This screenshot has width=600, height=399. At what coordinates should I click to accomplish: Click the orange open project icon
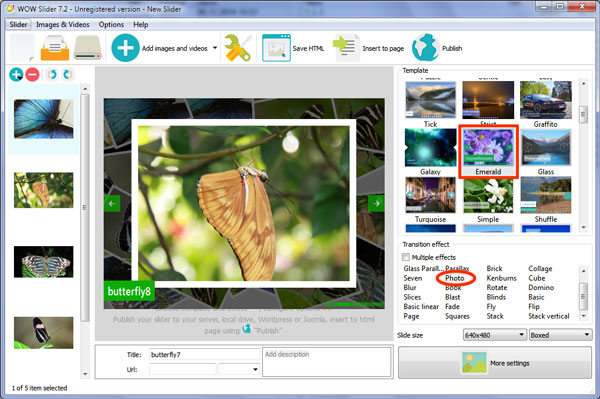click(x=55, y=48)
